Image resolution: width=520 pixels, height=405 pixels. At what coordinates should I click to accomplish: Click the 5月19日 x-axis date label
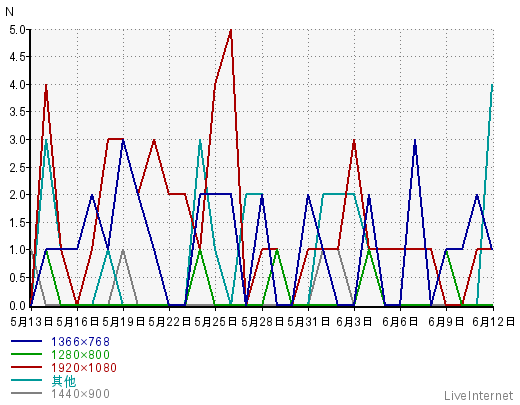point(123,322)
